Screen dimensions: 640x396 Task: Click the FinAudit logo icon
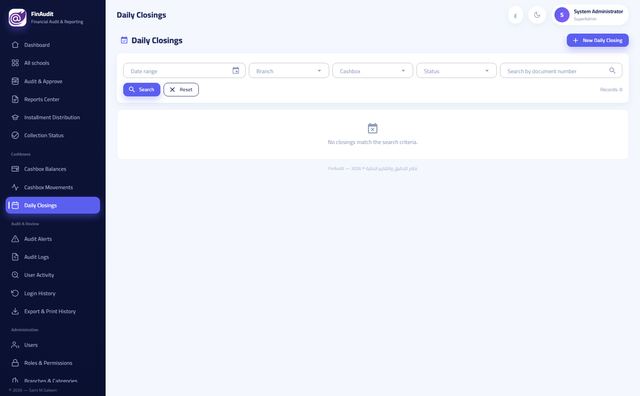click(x=18, y=18)
